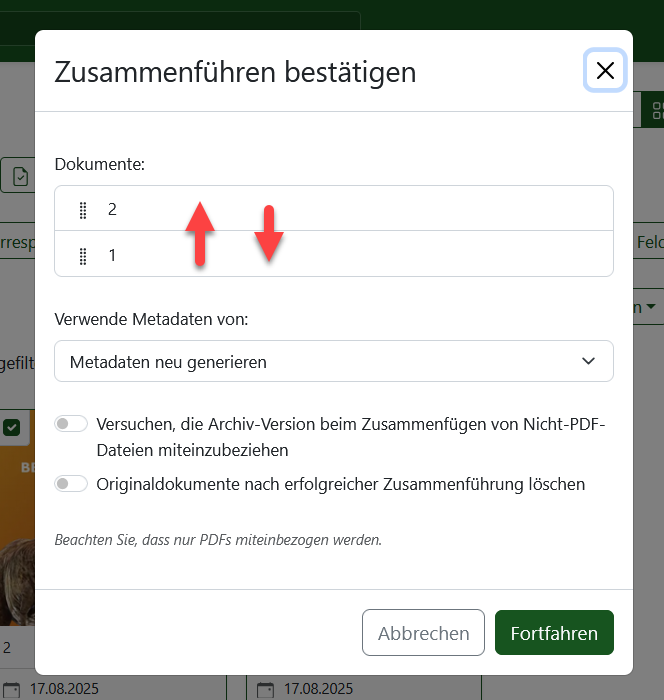Click the Abbrechen button
664x700 pixels.
[423, 633]
